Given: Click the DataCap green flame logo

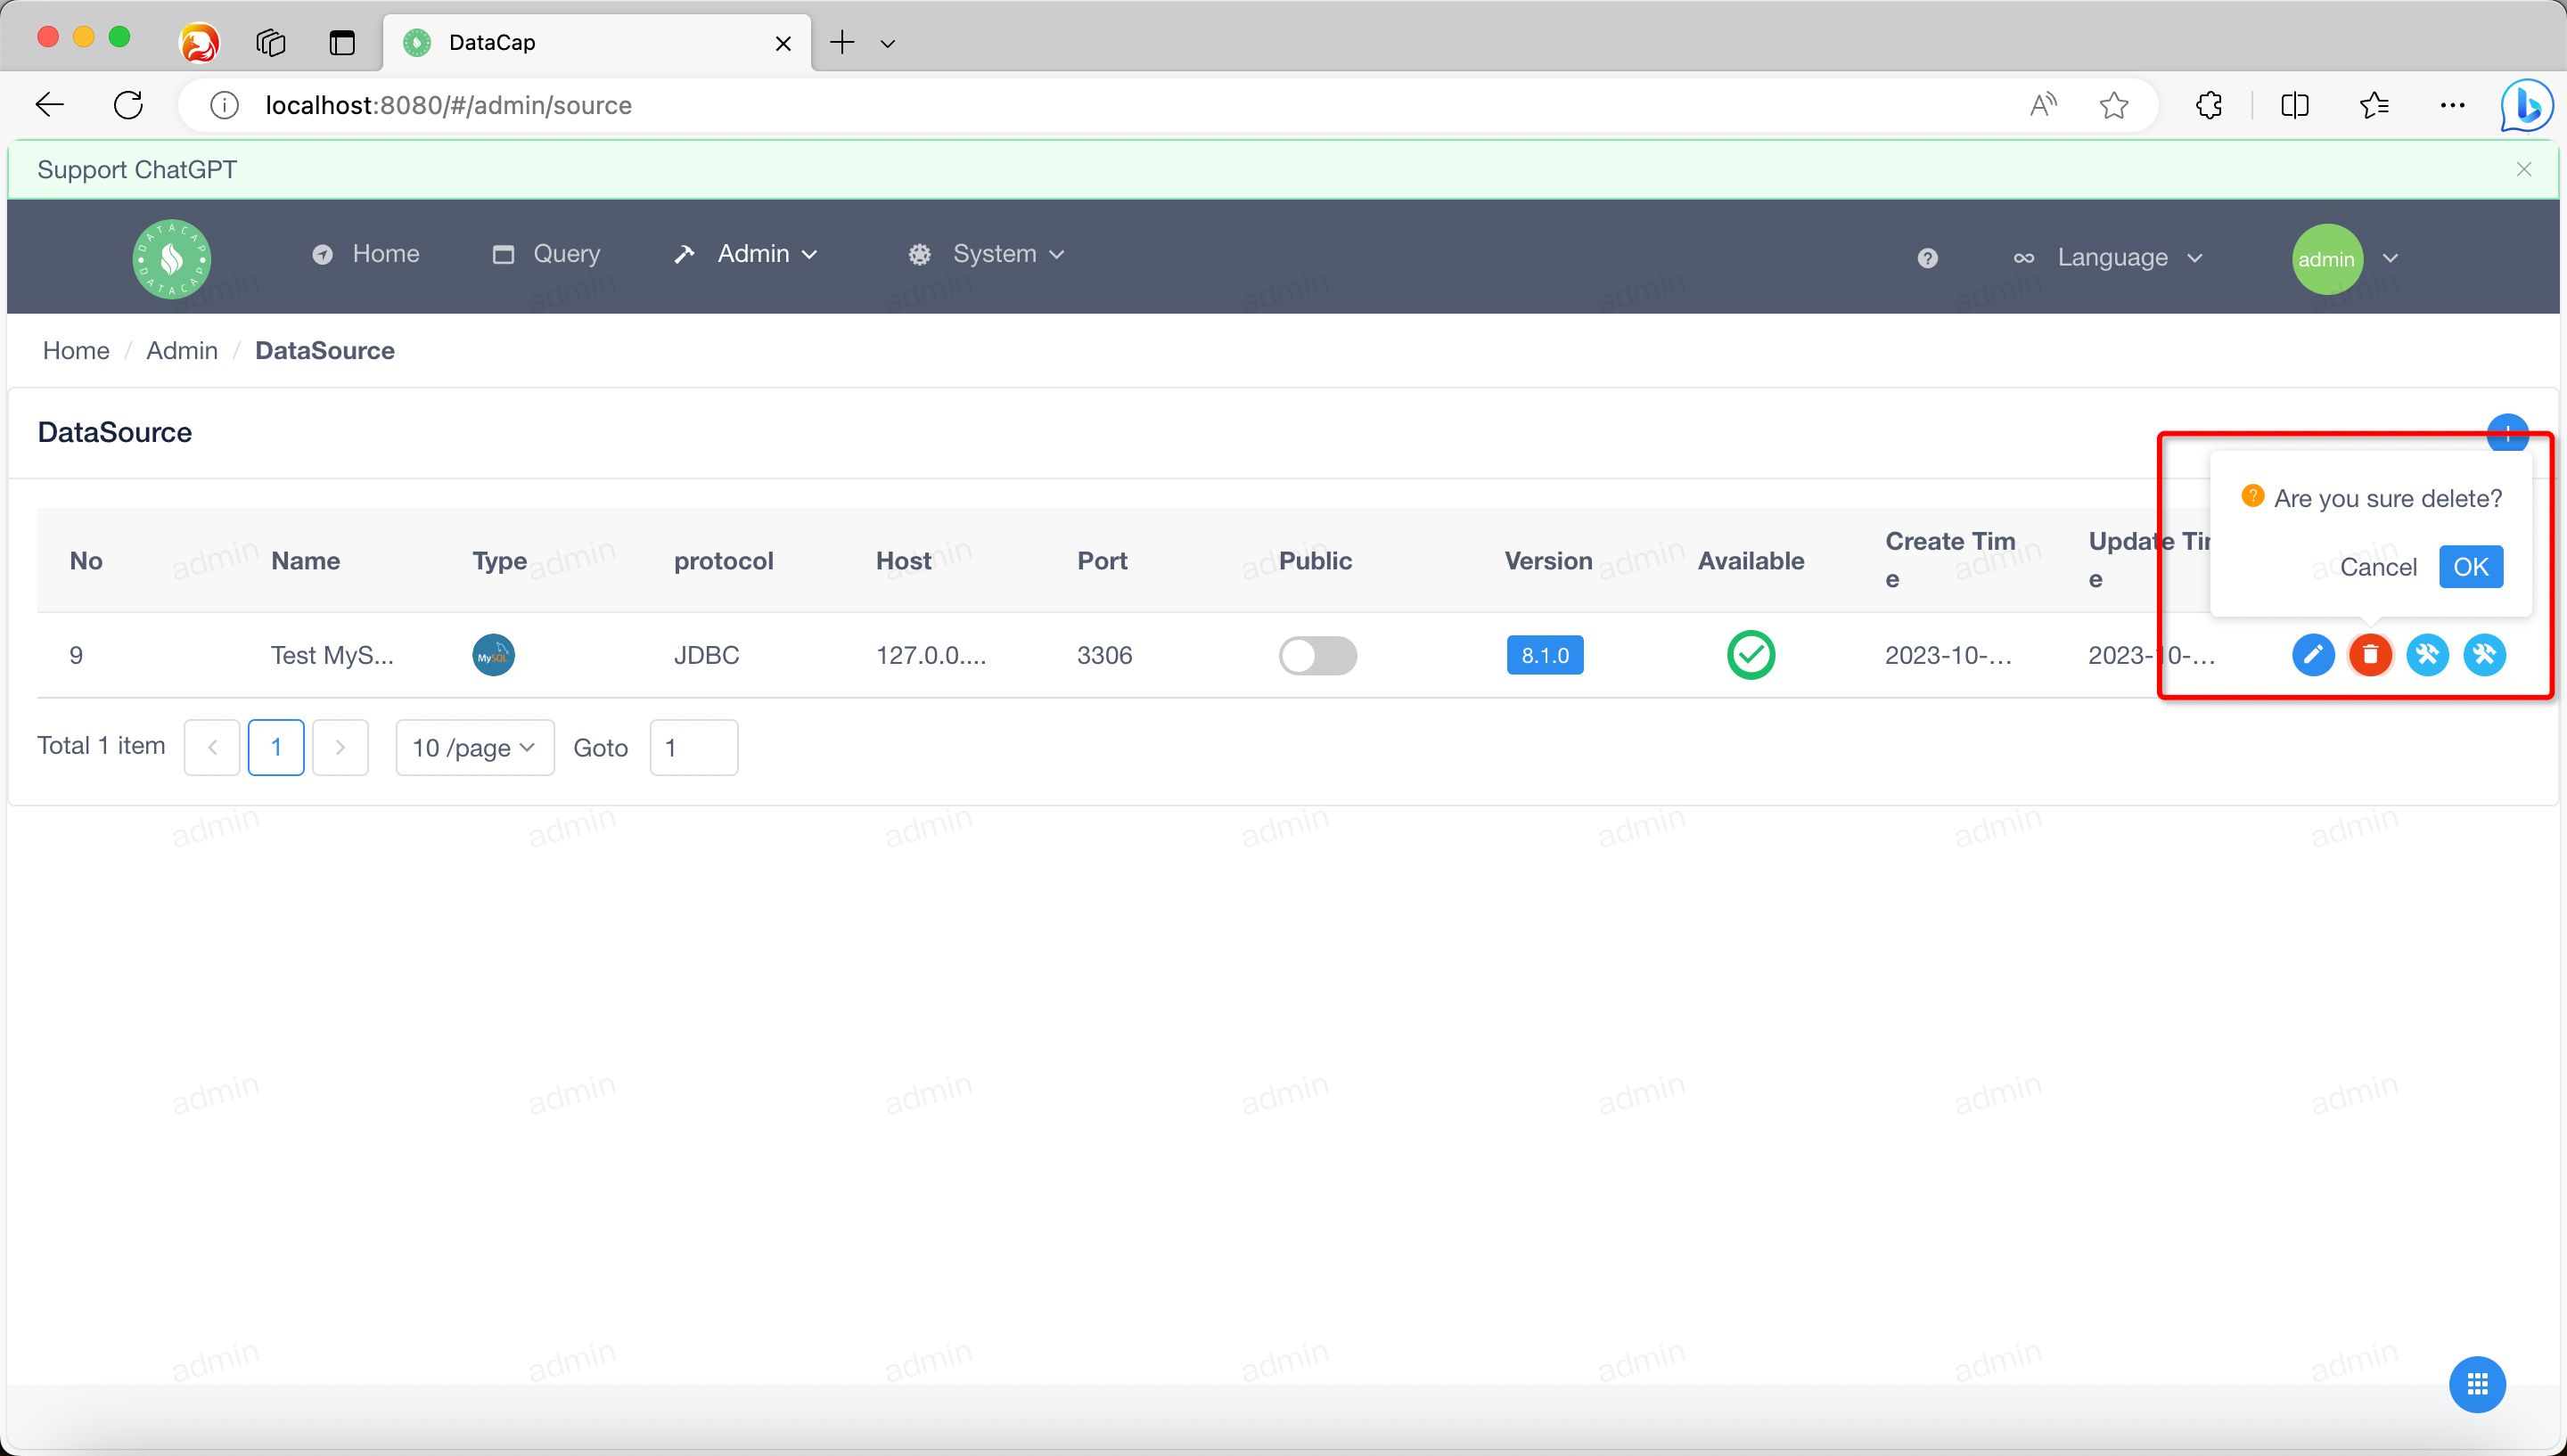Looking at the screenshot, I should click(172, 259).
